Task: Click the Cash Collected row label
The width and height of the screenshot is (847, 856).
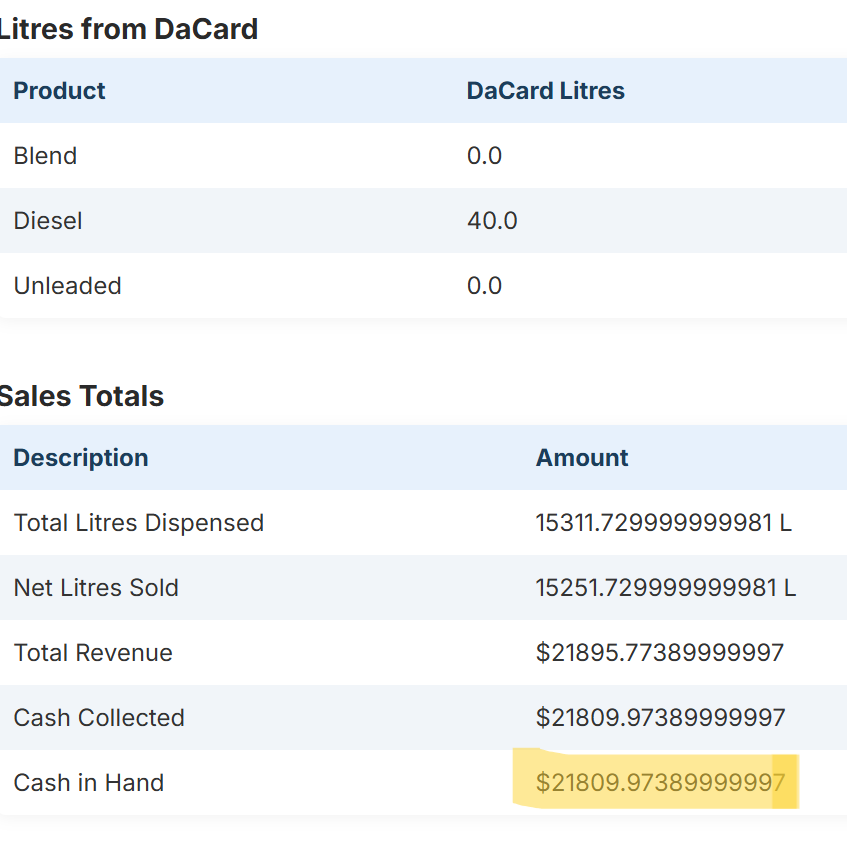Action: [98, 718]
